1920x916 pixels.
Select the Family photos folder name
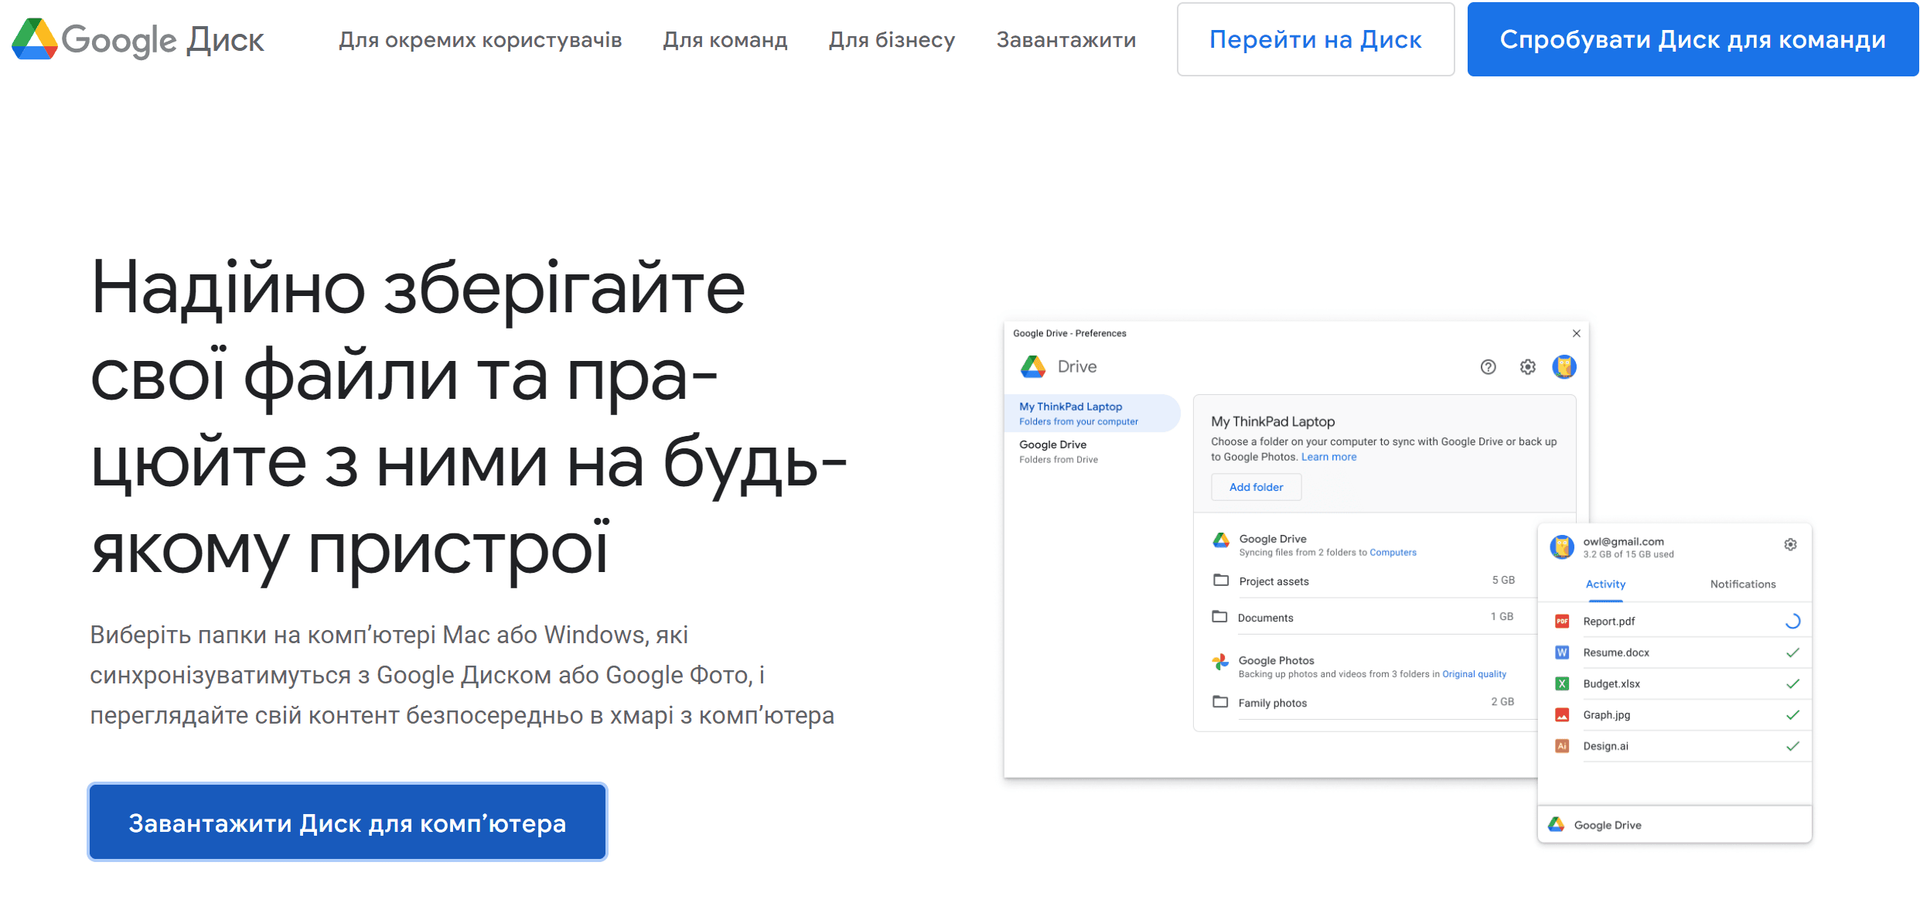coord(1272,703)
